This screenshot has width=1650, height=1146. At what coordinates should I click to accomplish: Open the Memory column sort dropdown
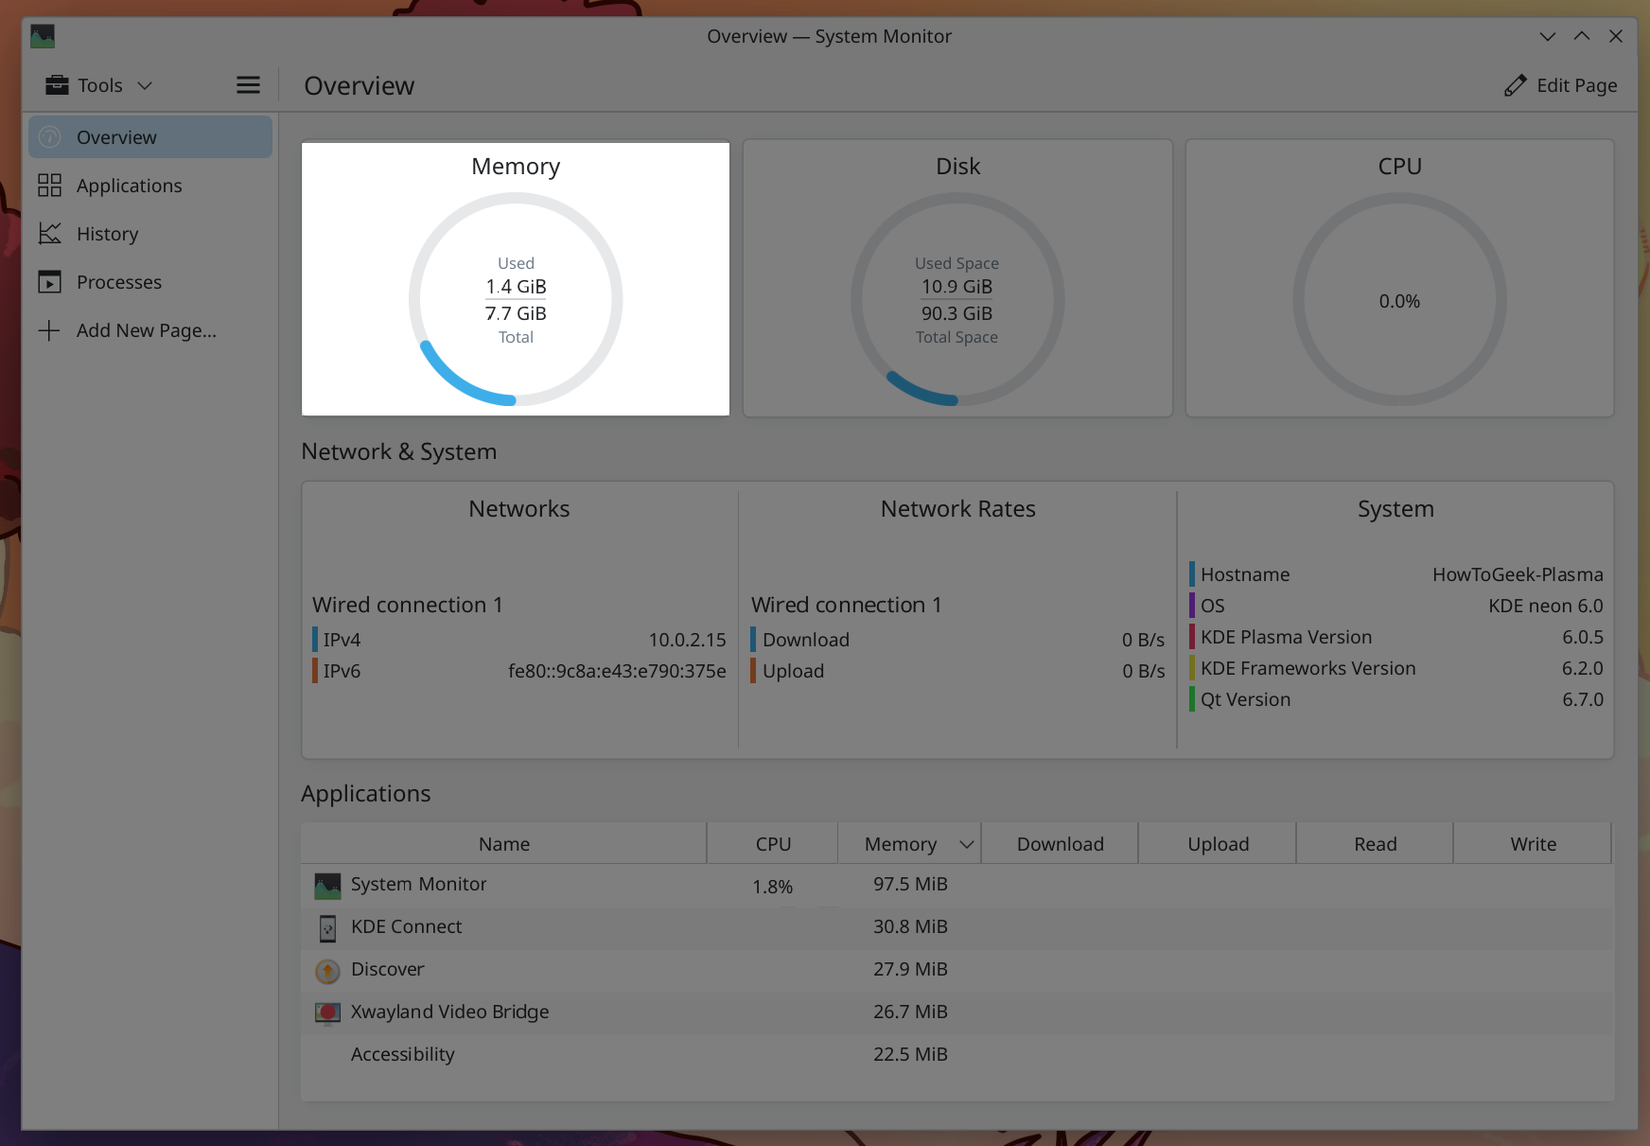tap(965, 843)
